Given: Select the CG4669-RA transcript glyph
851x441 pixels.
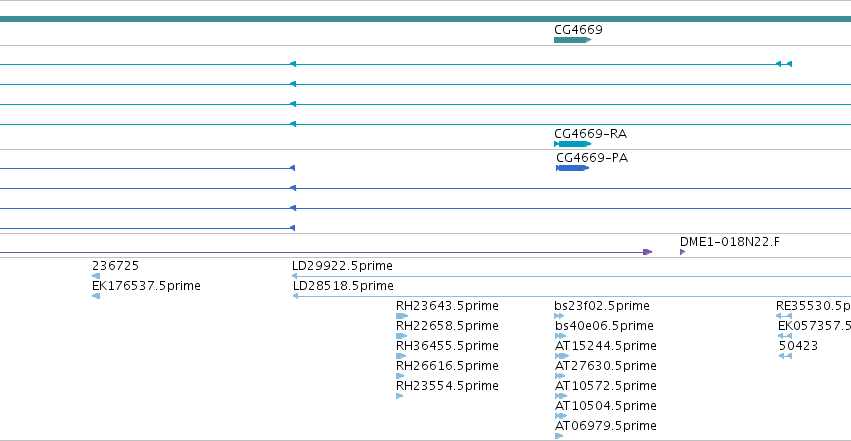Looking at the screenshot, I should [573, 144].
